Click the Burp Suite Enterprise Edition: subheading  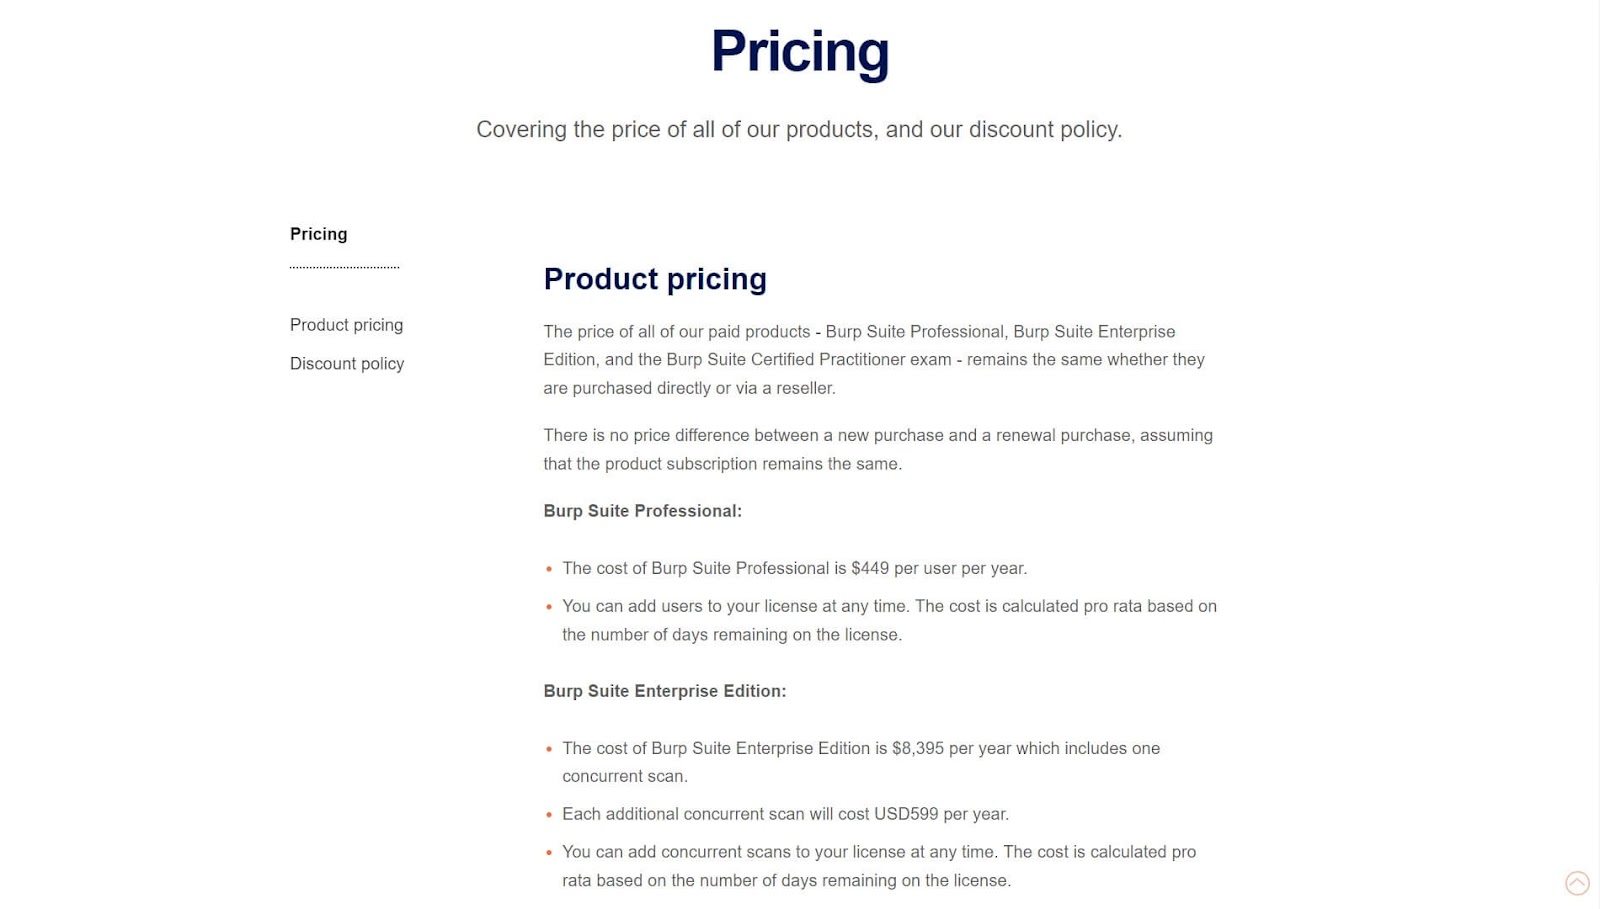tap(665, 691)
